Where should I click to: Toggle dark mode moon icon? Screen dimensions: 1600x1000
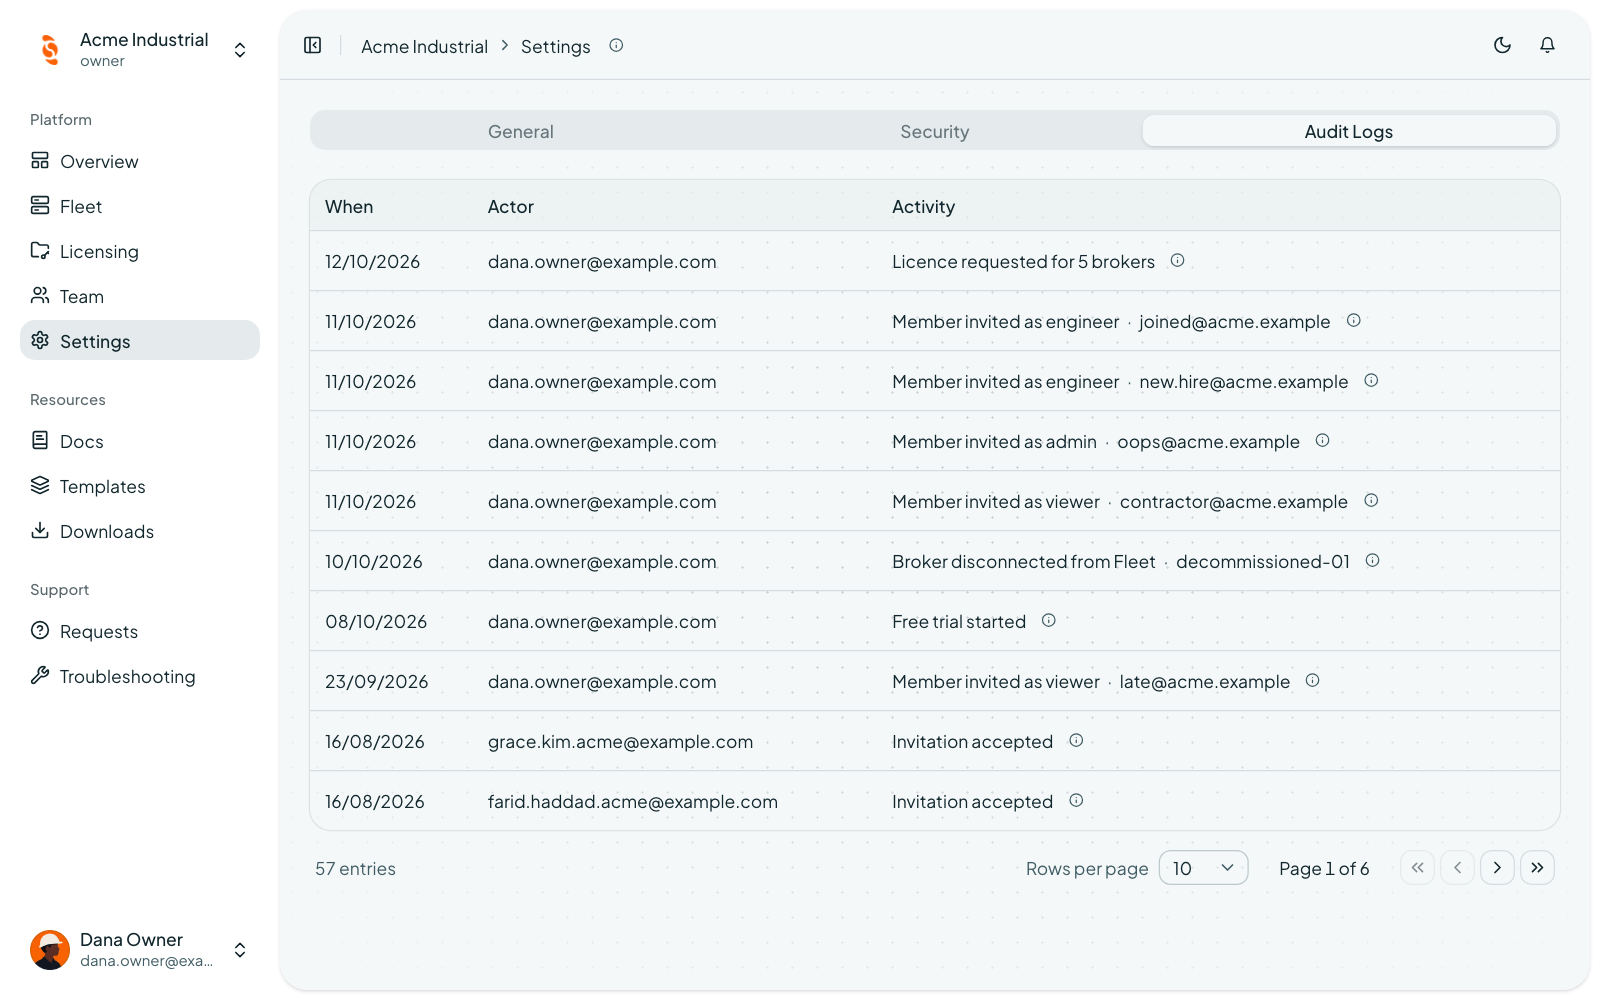coord(1502,45)
